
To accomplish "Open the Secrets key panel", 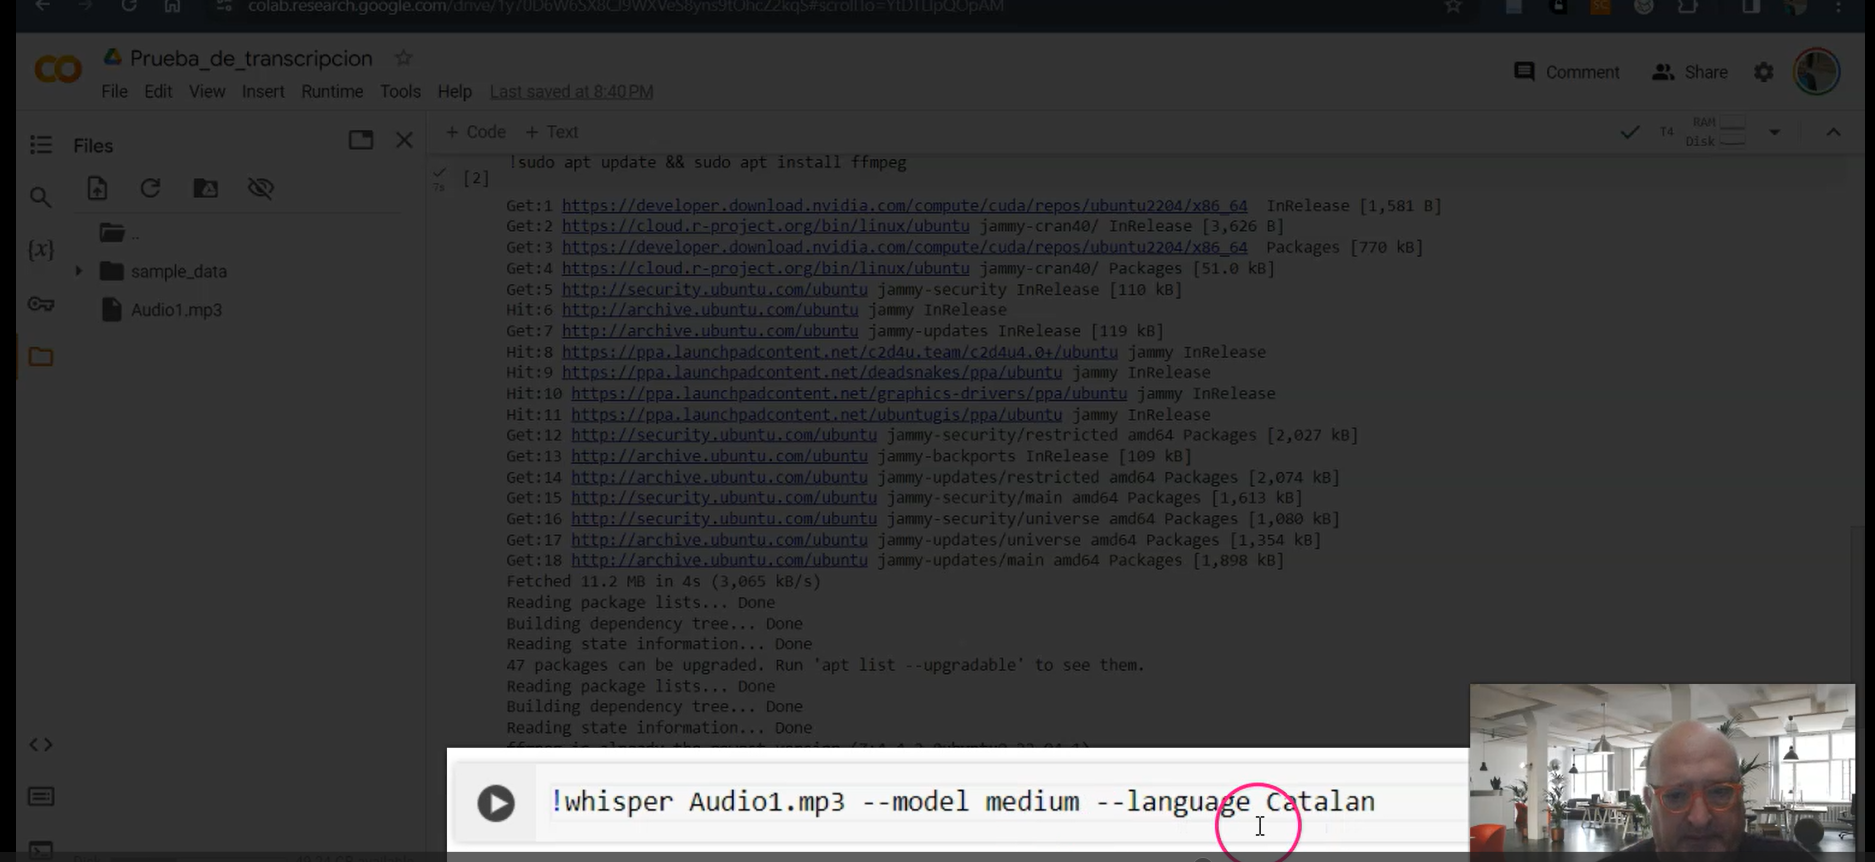I will coord(41,304).
